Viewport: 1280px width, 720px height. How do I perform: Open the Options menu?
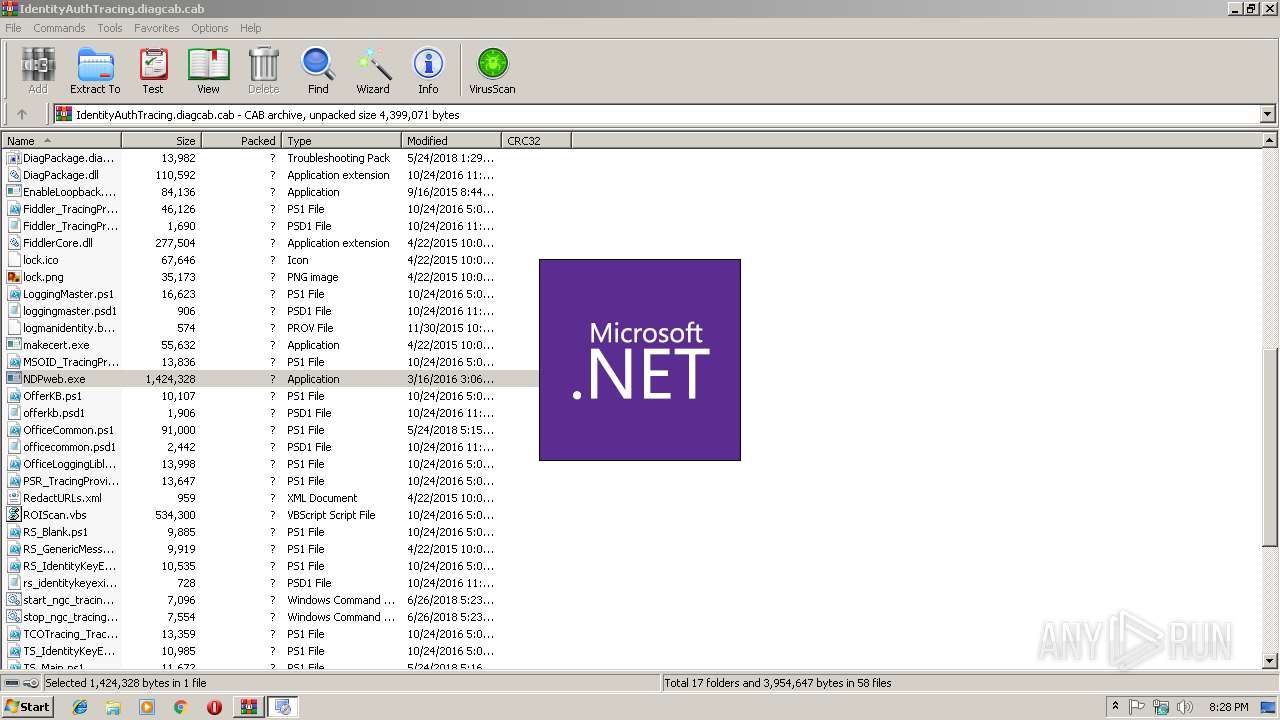[x=210, y=28]
